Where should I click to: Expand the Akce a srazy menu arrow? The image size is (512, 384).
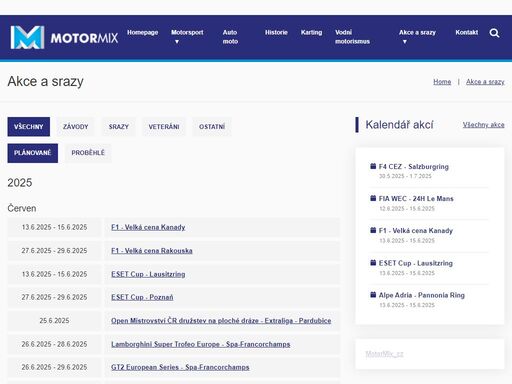(405, 42)
